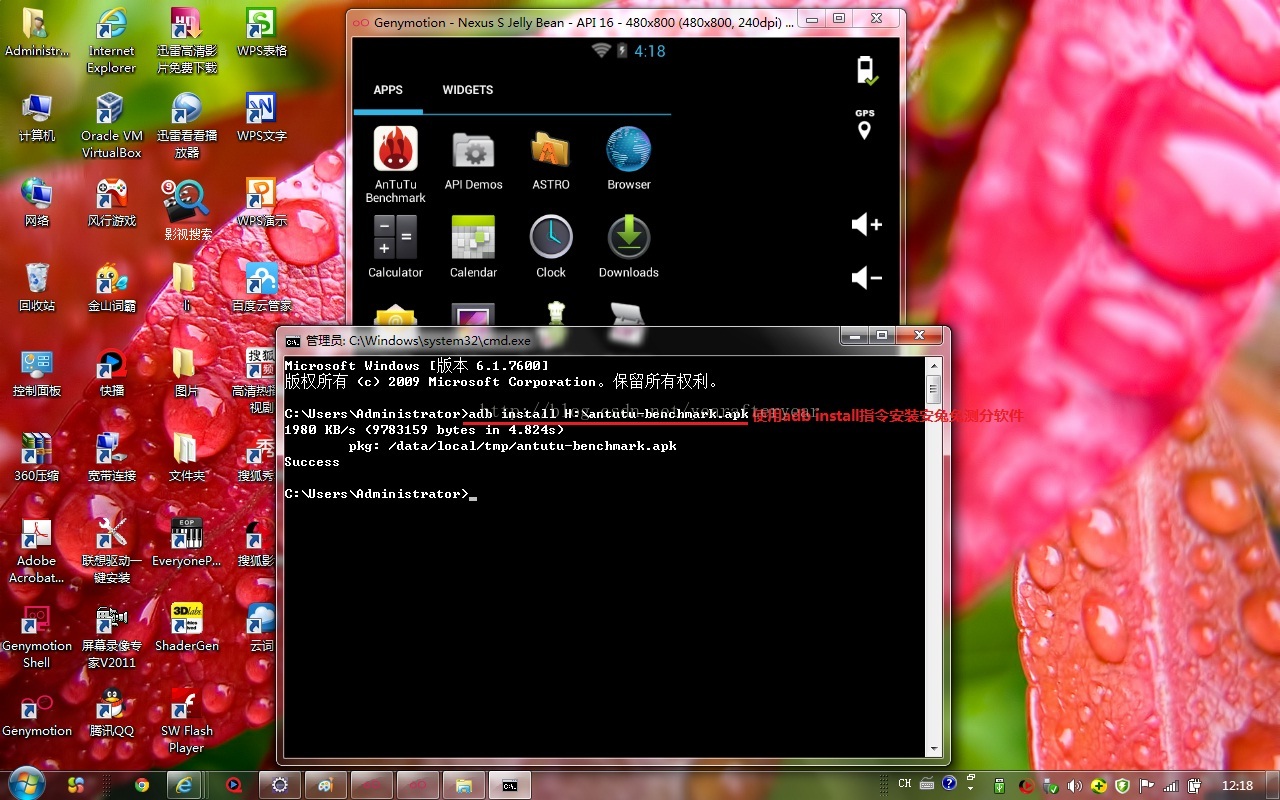The height and width of the screenshot is (800, 1280).
Task: Increase emulator volume with speaker plus
Action: [x=866, y=225]
